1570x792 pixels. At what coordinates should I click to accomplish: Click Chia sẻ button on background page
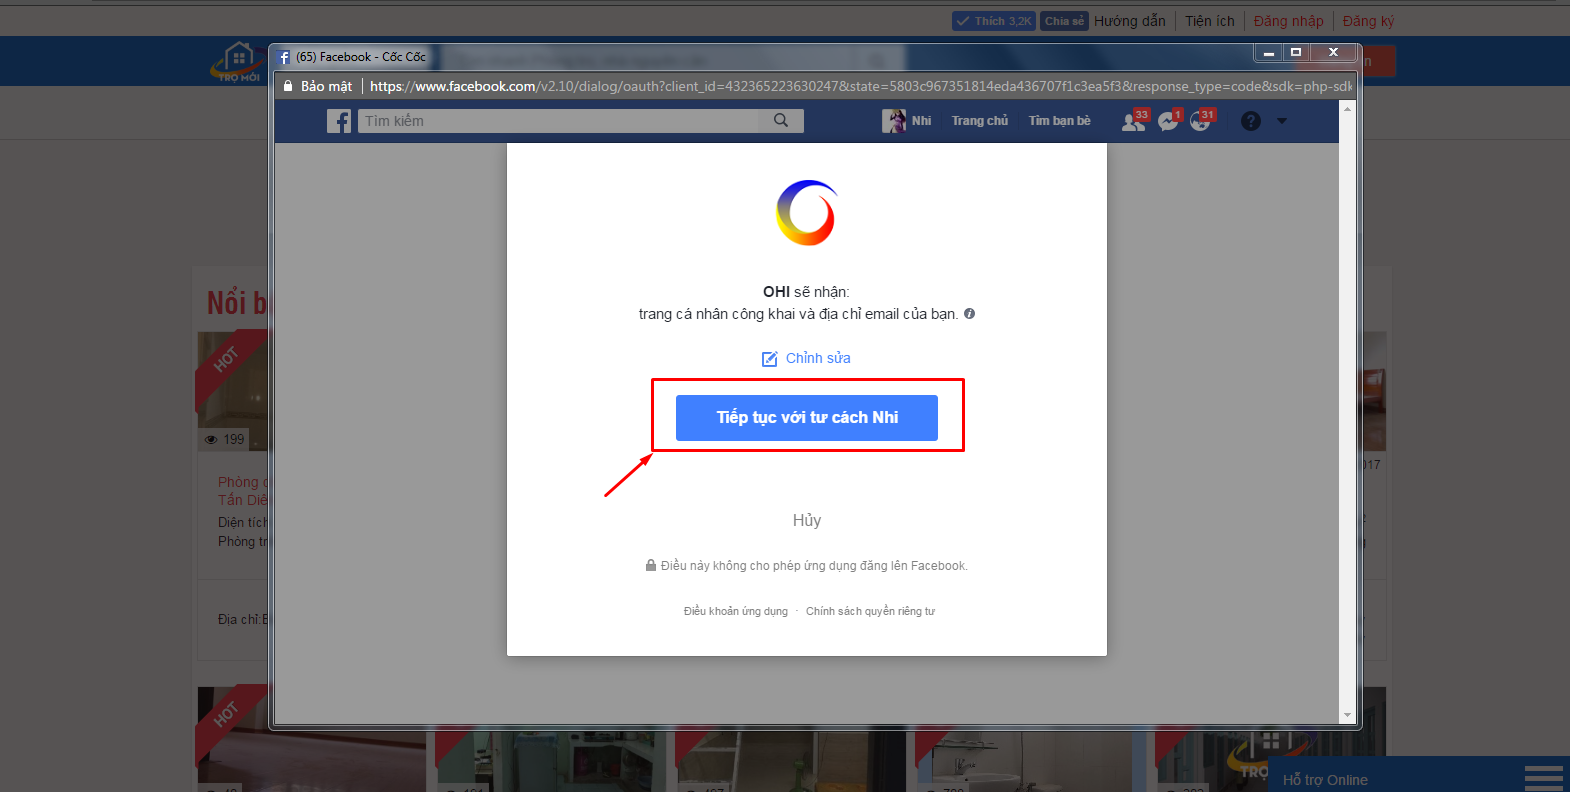point(1064,21)
